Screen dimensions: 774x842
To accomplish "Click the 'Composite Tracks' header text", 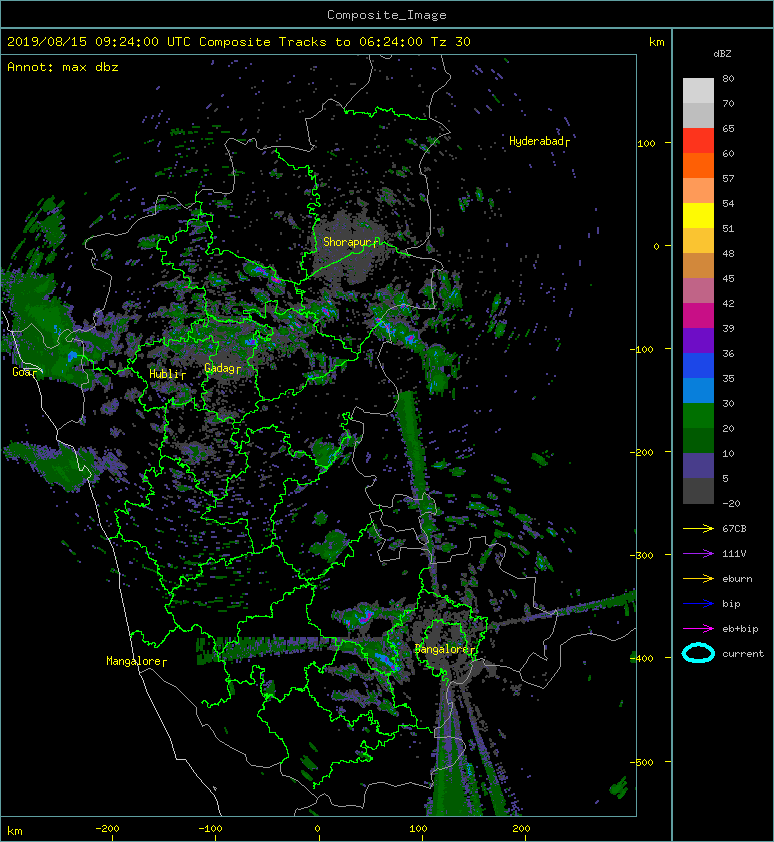I will 263,42.
